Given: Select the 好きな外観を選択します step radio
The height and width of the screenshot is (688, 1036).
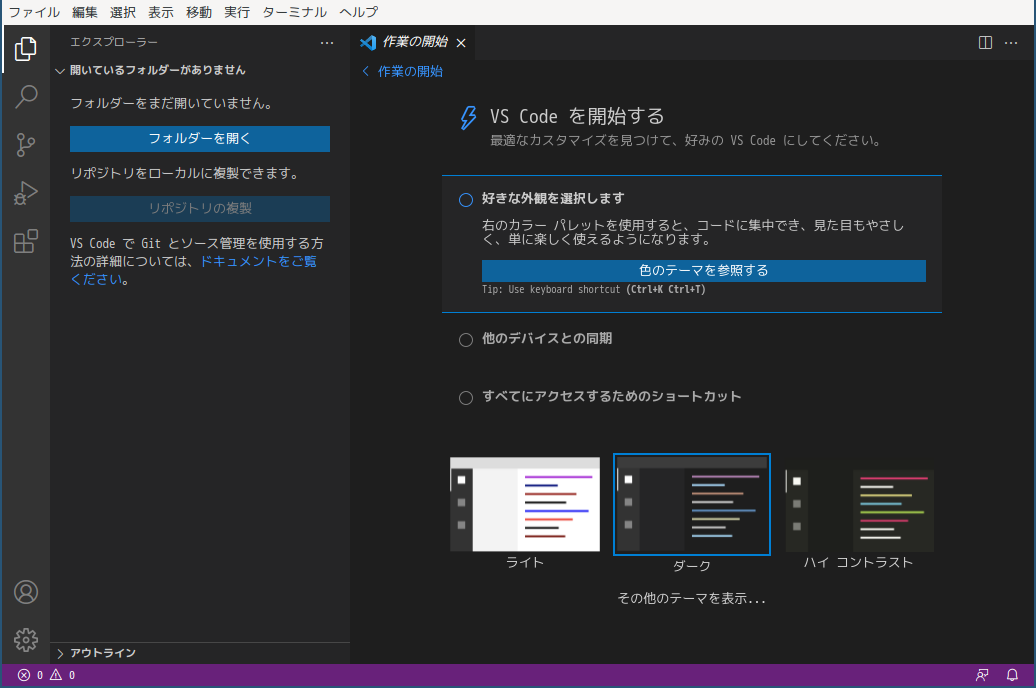Looking at the screenshot, I should [x=466, y=200].
